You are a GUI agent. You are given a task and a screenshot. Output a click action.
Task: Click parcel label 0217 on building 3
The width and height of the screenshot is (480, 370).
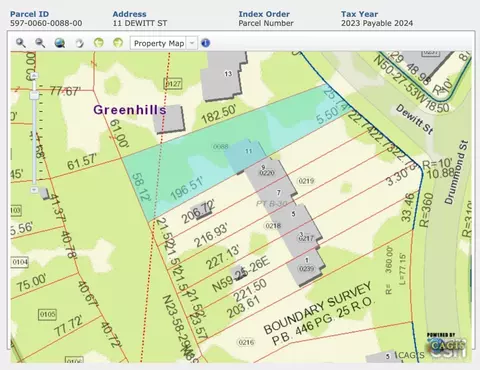pyautogui.click(x=306, y=239)
